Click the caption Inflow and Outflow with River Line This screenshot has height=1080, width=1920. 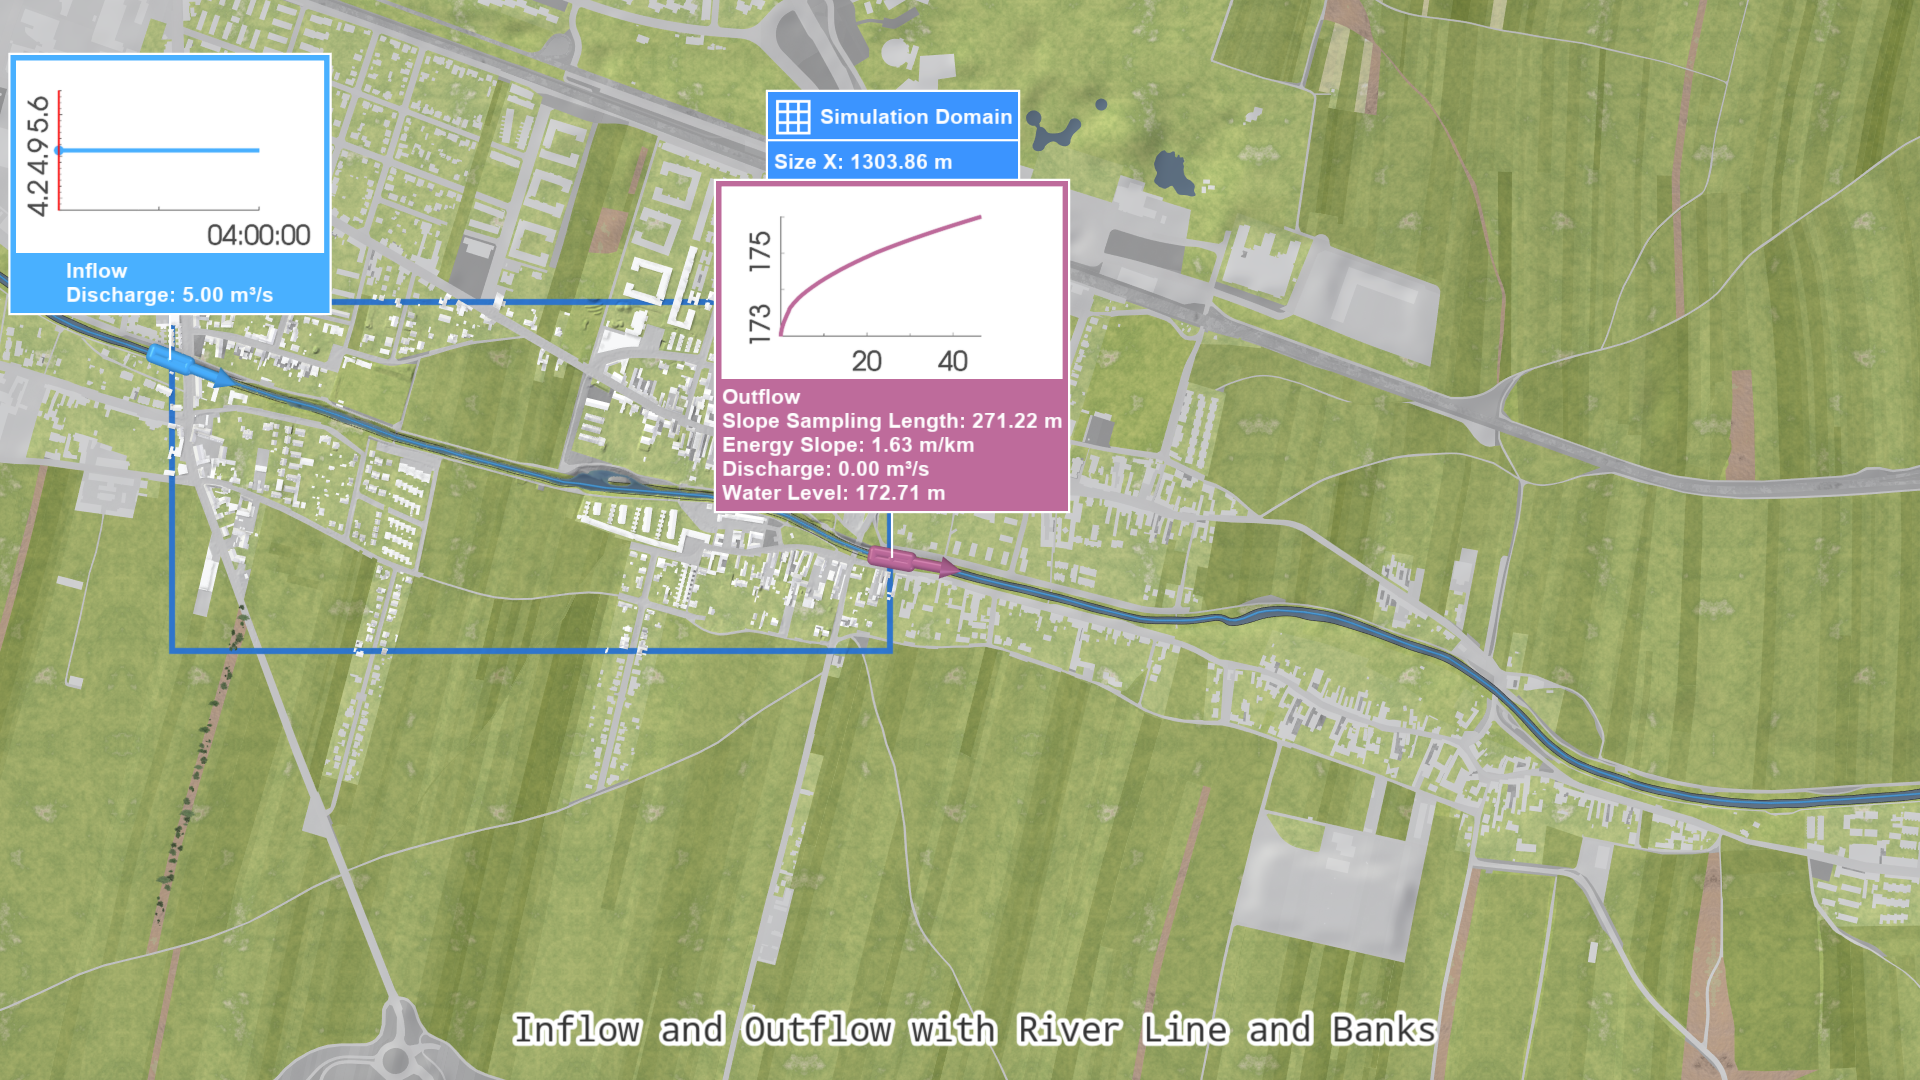click(x=973, y=1029)
